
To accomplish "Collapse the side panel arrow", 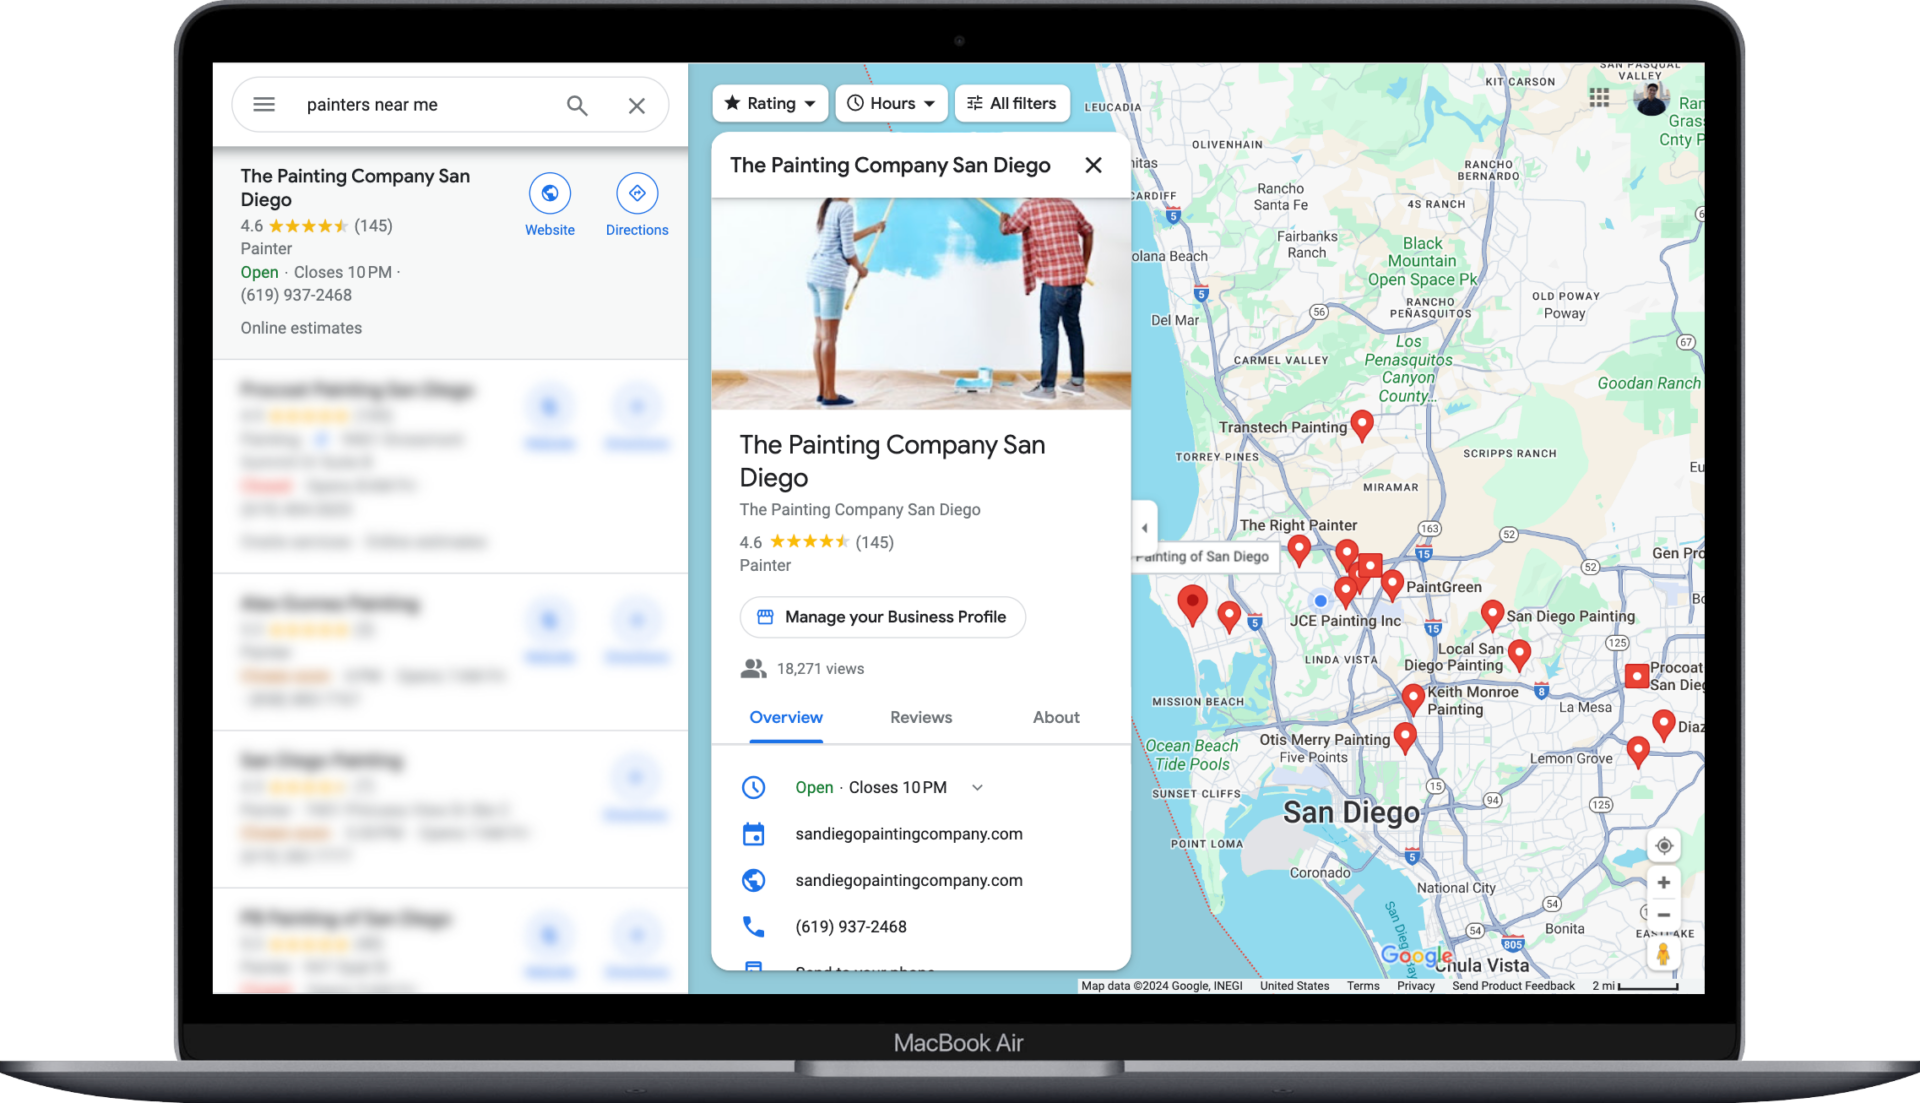I will click(x=1145, y=528).
